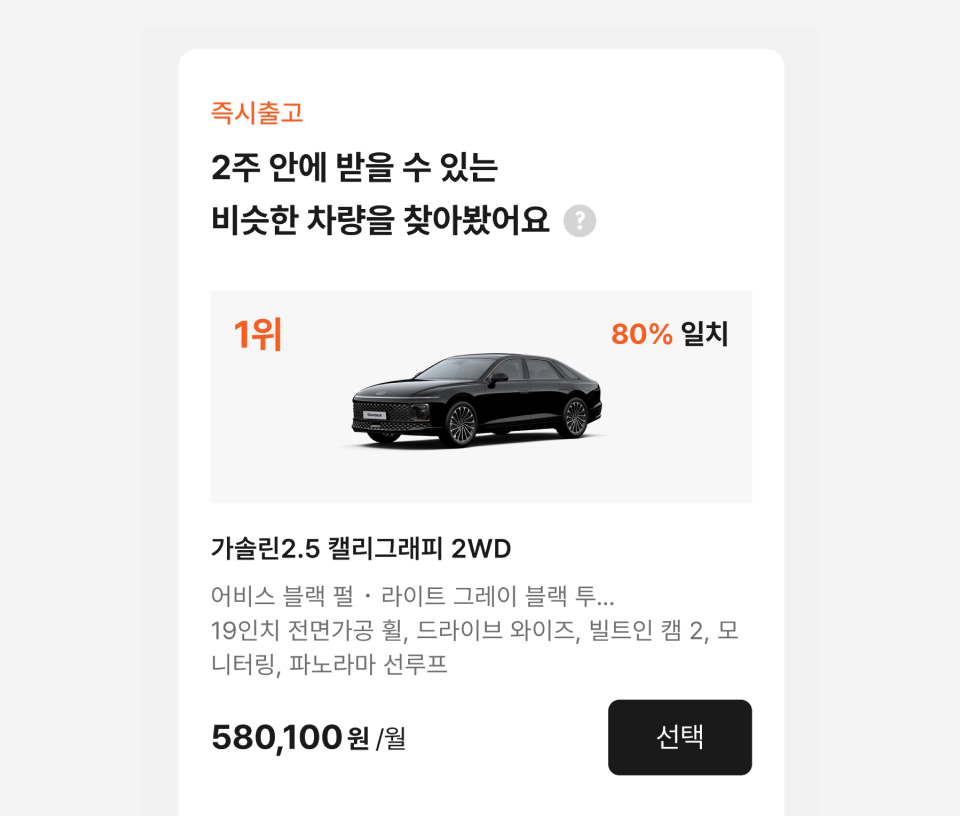Image resolution: width=960 pixels, height=816 pixels.
Task: Open help tooltip next to the heading
Action: click(x=578, y=222)
